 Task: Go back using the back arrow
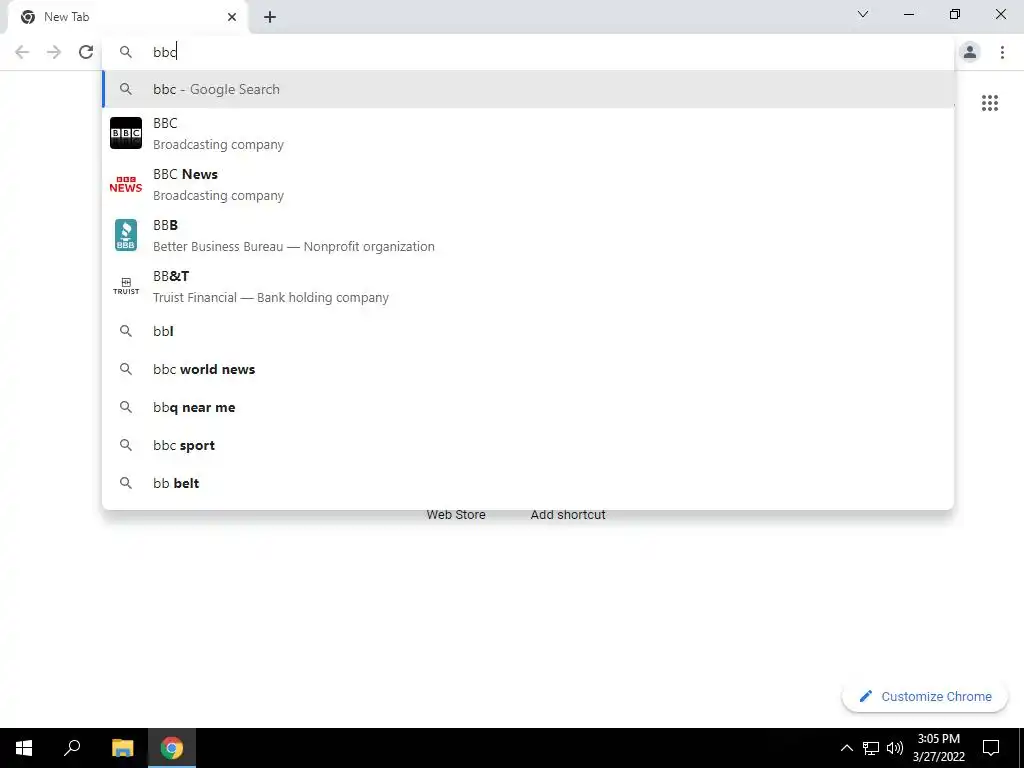[22, 52]
